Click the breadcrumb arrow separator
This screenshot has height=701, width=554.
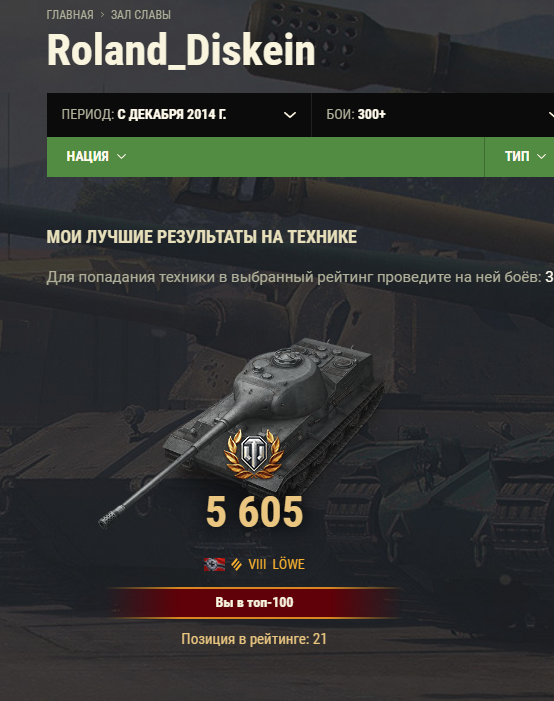coord(102,15)
